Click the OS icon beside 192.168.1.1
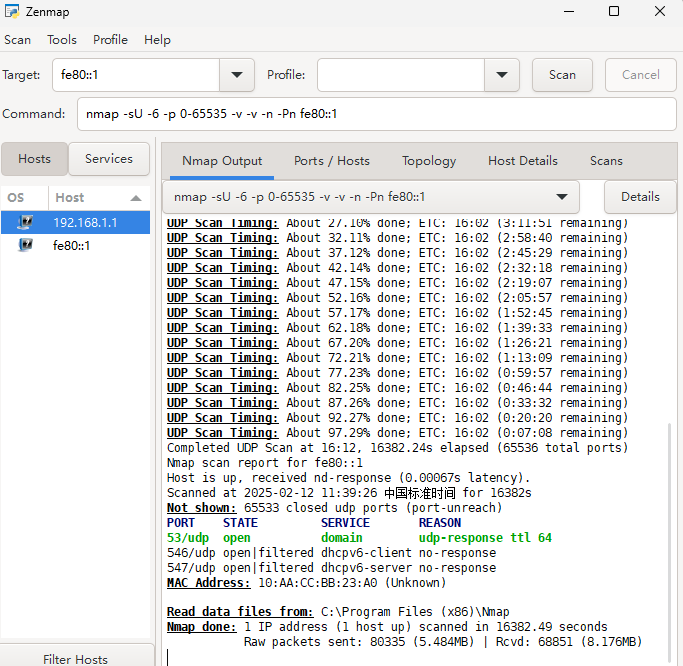The width and height of the screenshot is (683, 666). click(25, 223)
